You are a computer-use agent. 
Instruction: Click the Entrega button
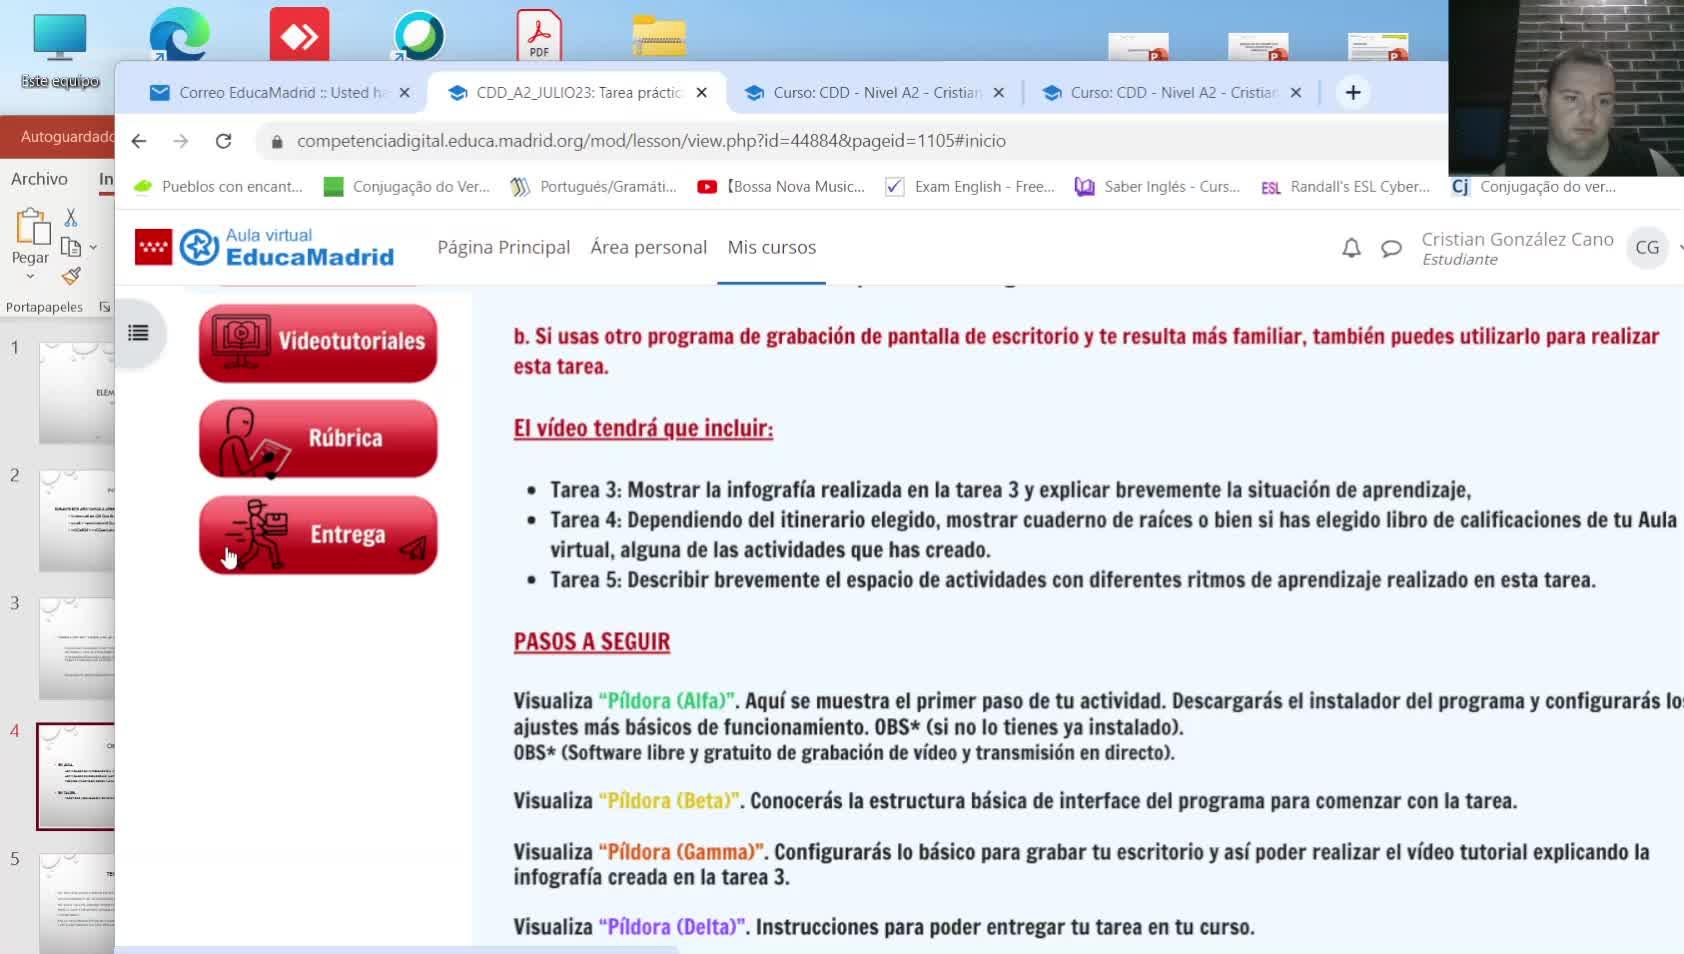(x=318, y=535)
